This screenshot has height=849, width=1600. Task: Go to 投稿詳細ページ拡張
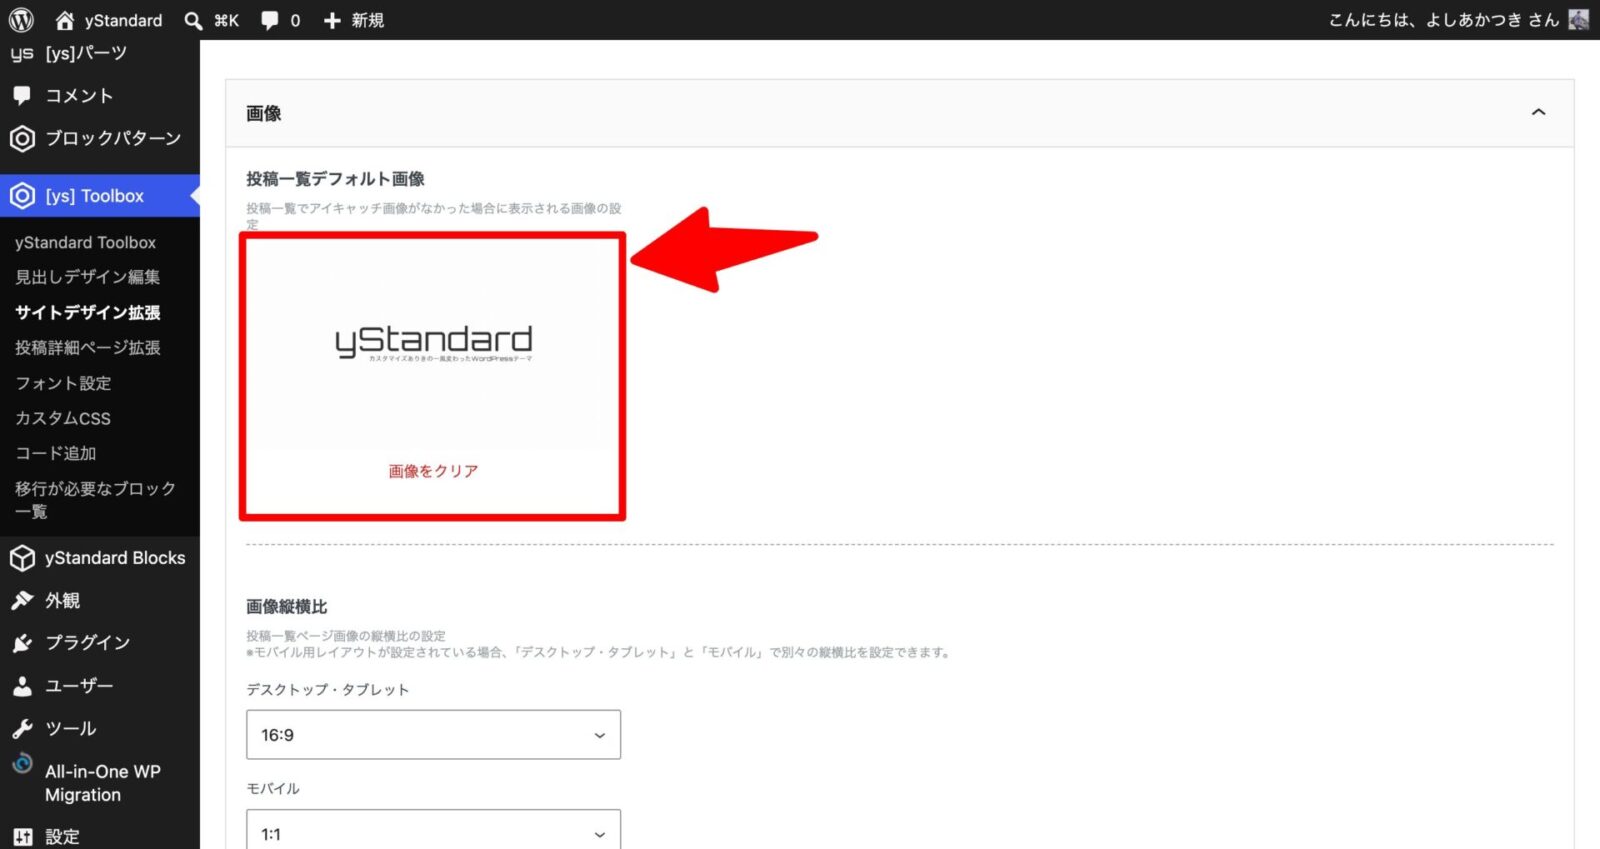[87, 347]
